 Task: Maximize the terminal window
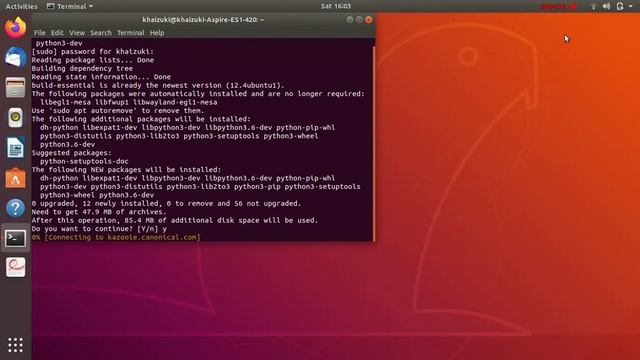point(359,20)
